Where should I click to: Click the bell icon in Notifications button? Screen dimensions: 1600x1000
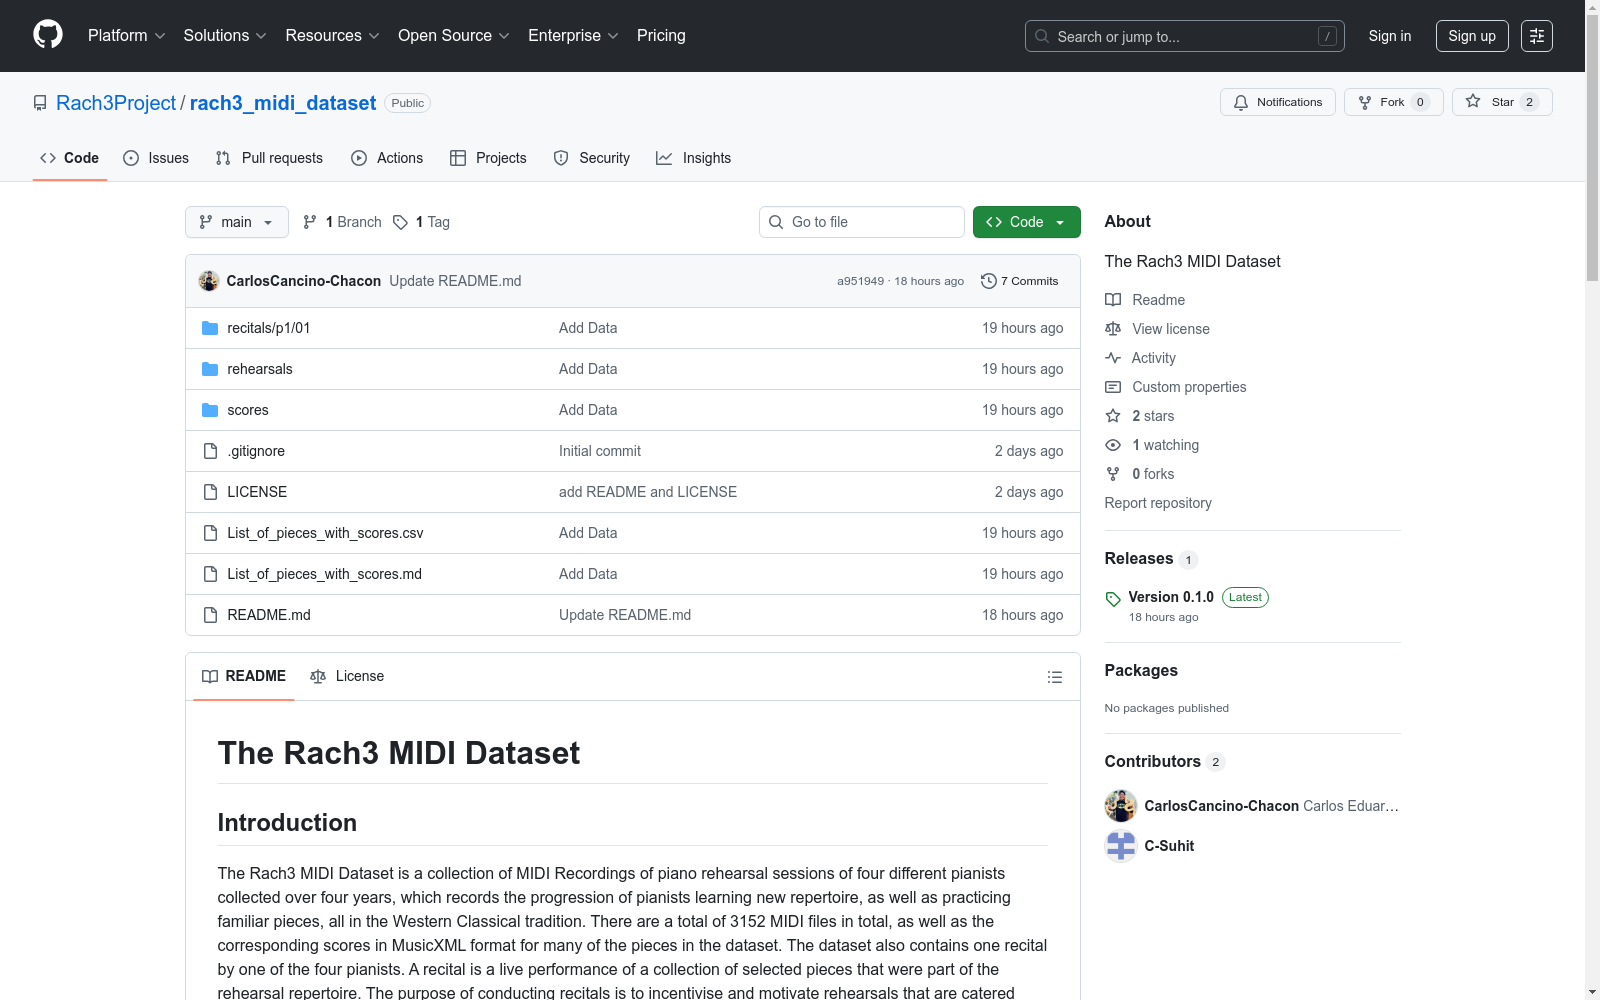1241,102
